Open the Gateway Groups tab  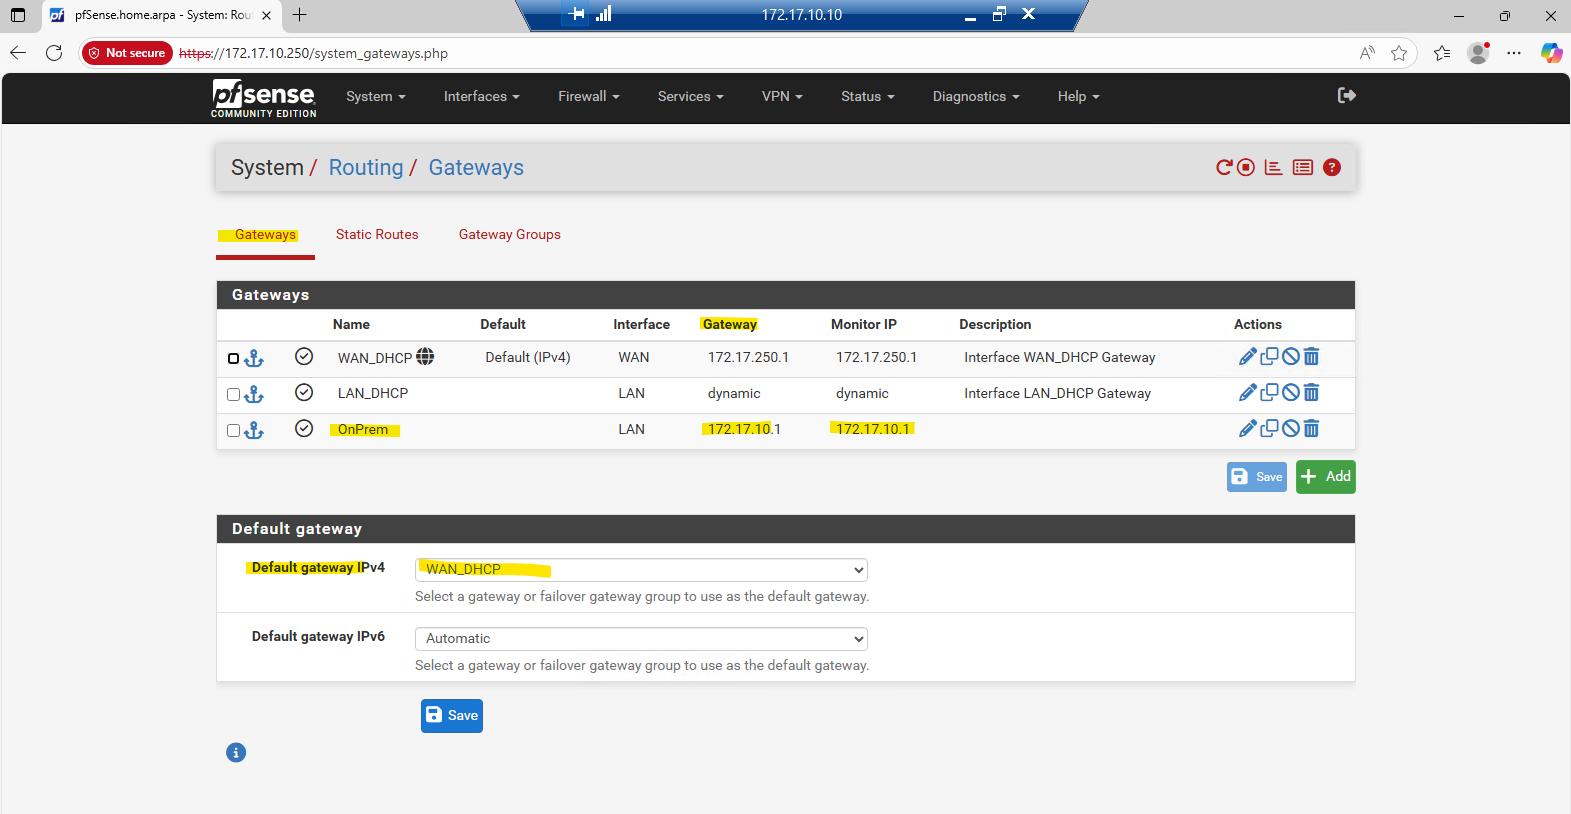click(509, 235)
